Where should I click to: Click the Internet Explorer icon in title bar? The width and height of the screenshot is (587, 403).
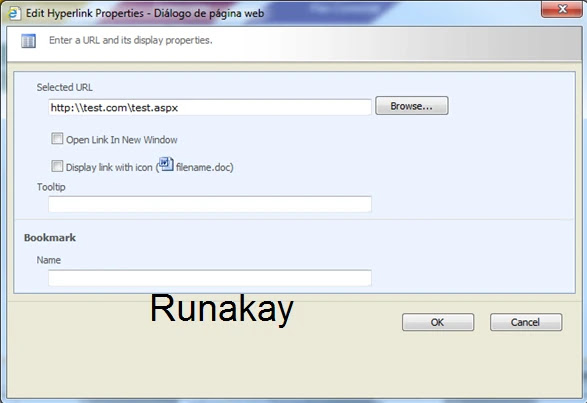(x=14, y=13)
